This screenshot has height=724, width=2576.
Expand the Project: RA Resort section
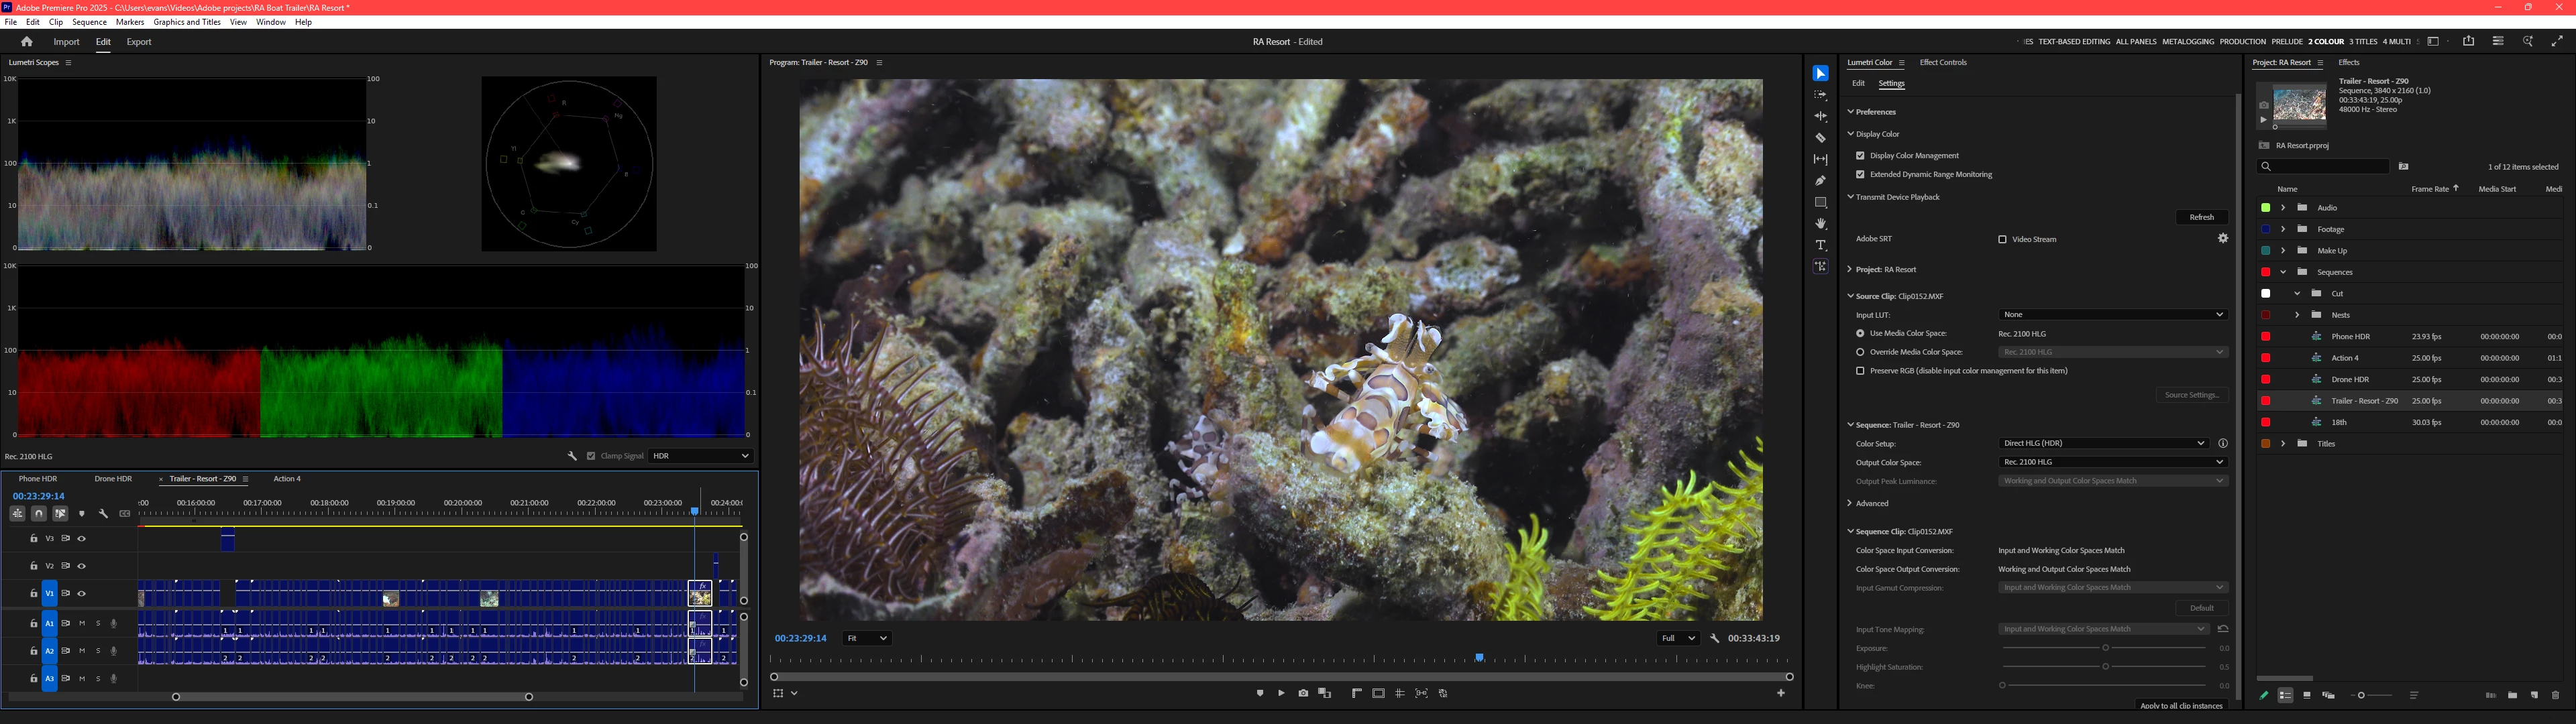point(1850,269)
